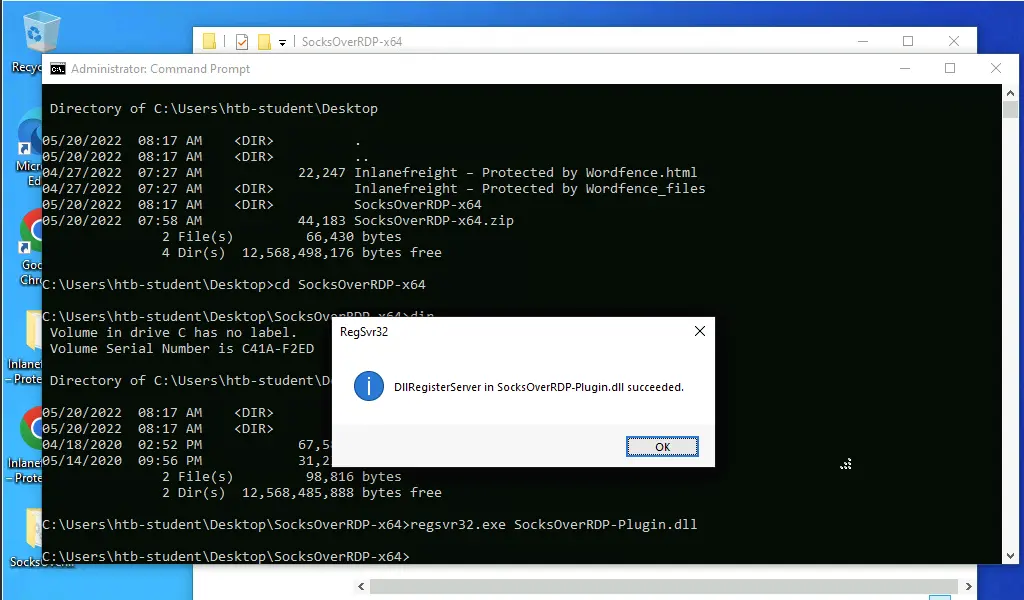Close the RegSvr32 dialog with the X

[699, 331]
